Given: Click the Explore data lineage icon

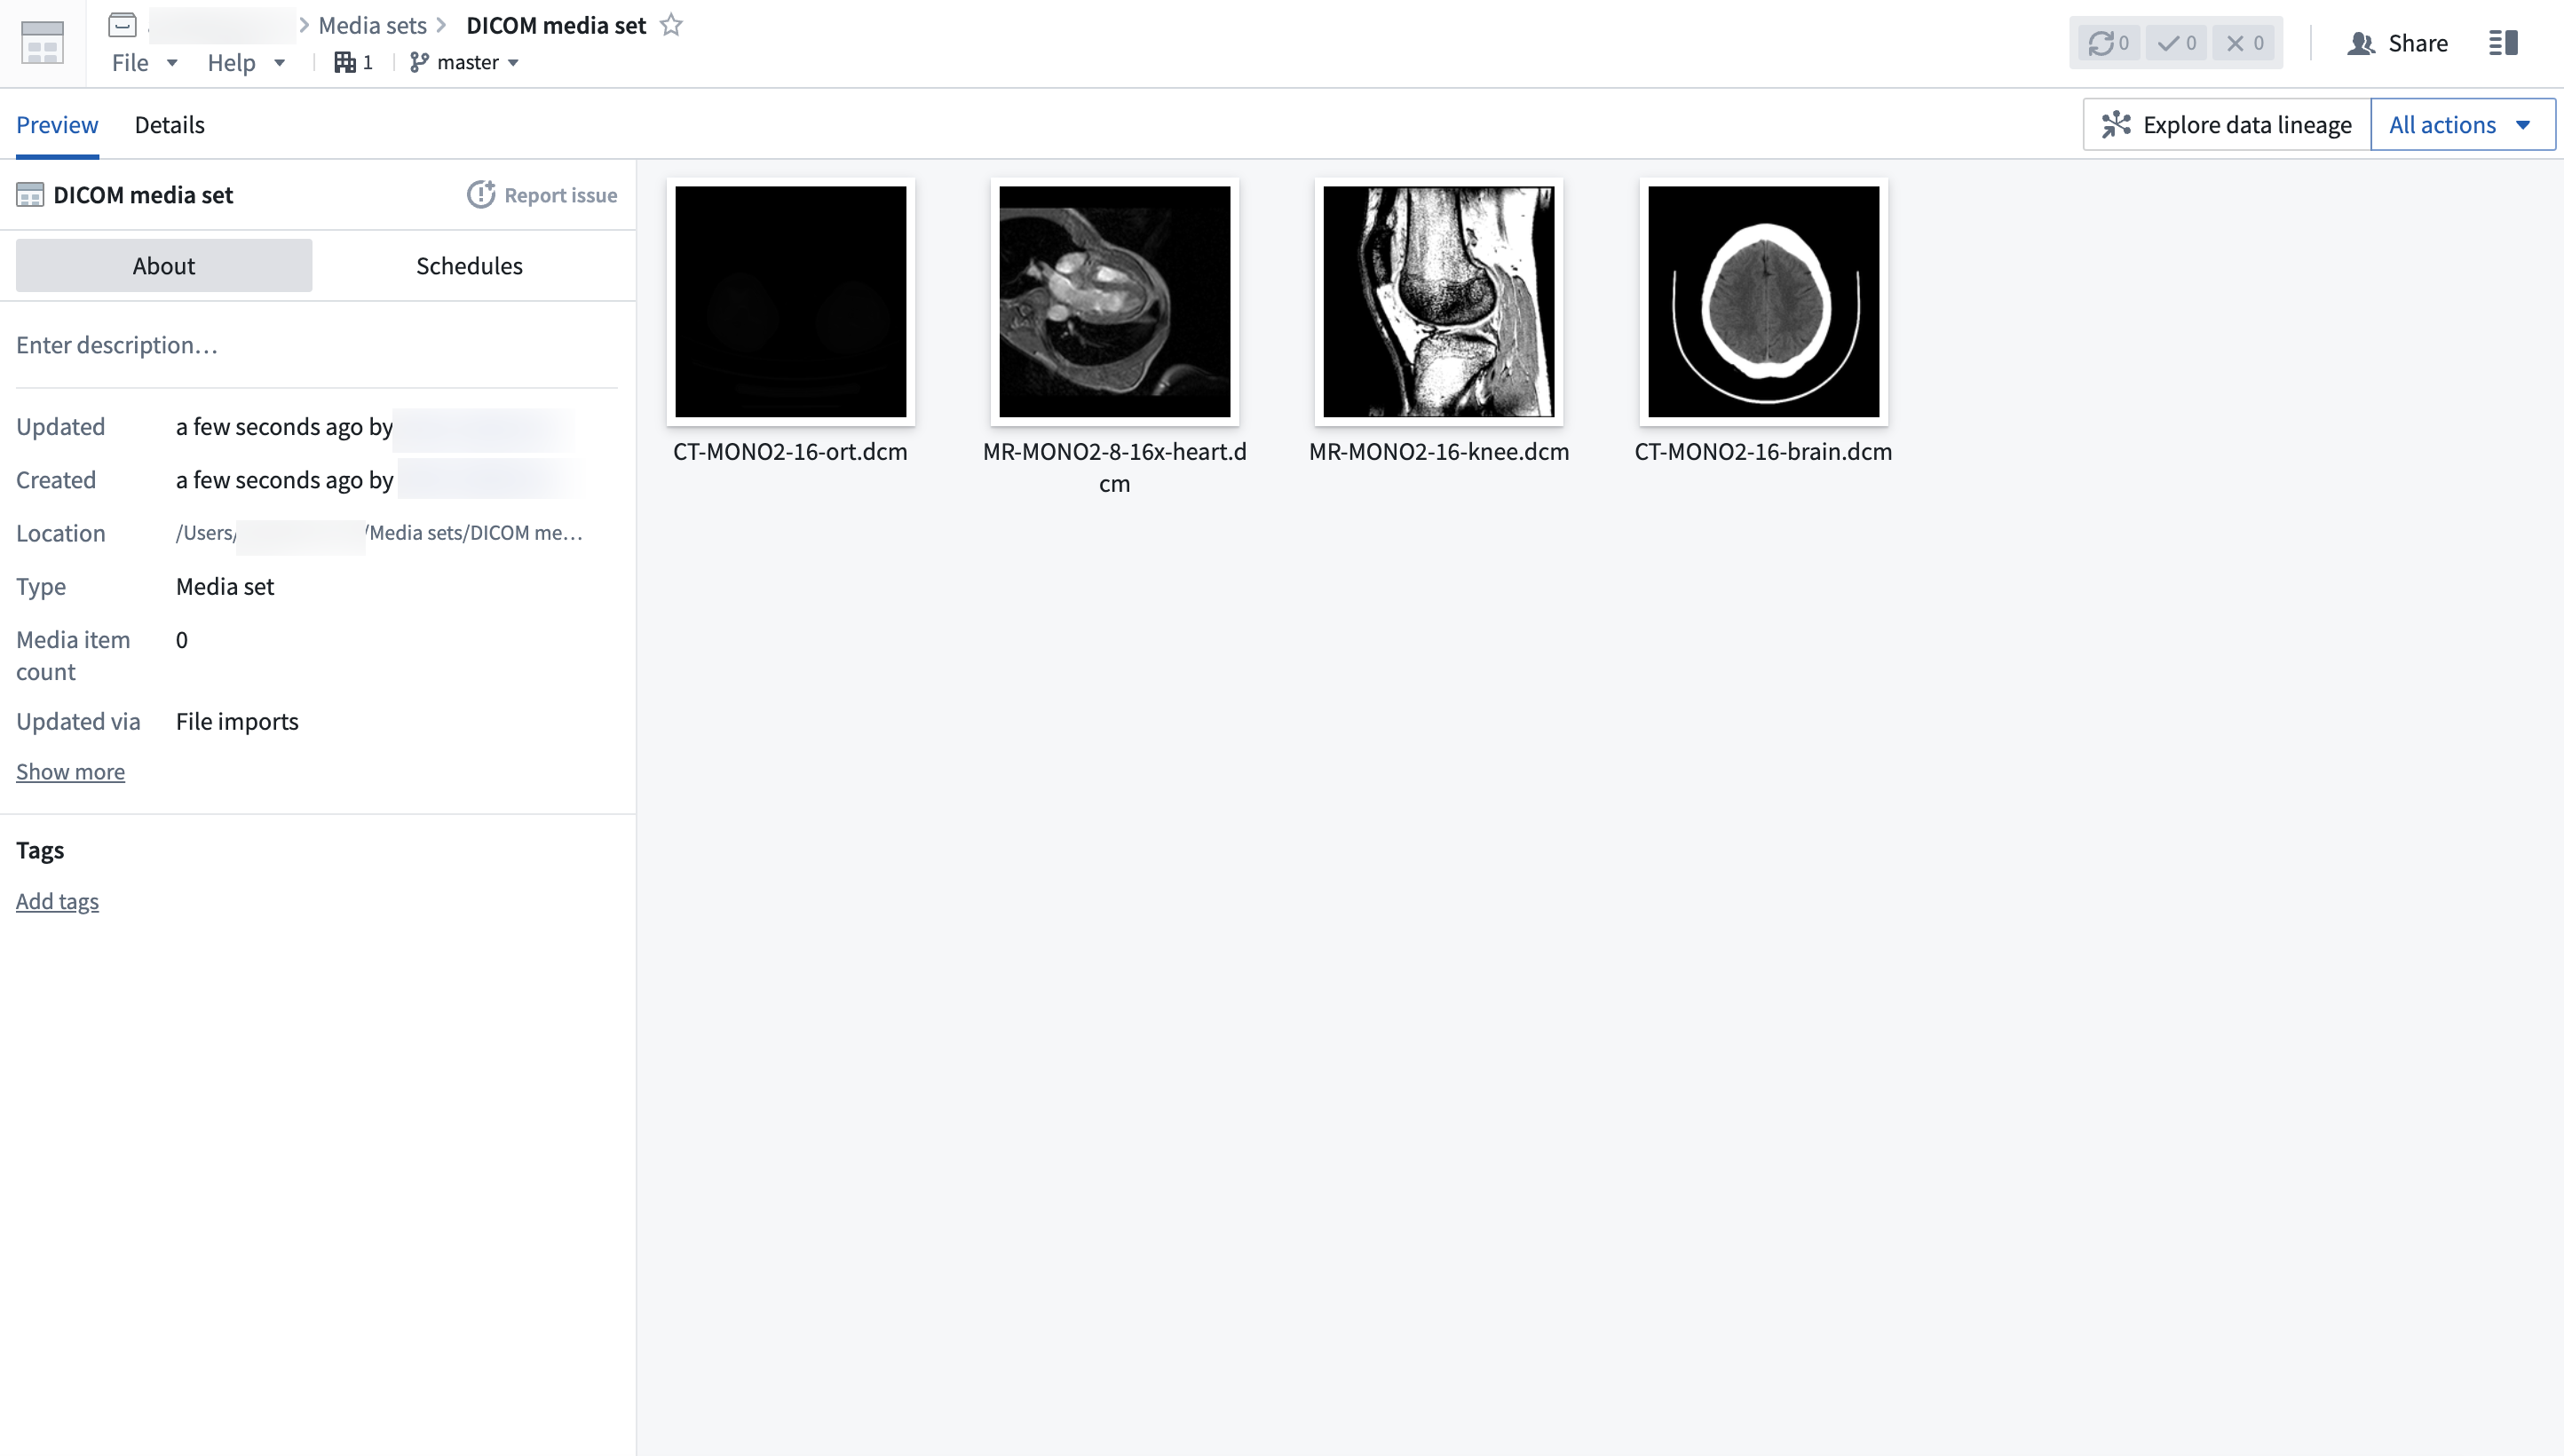Looking at the screenshot, I should coord(2113,123).
